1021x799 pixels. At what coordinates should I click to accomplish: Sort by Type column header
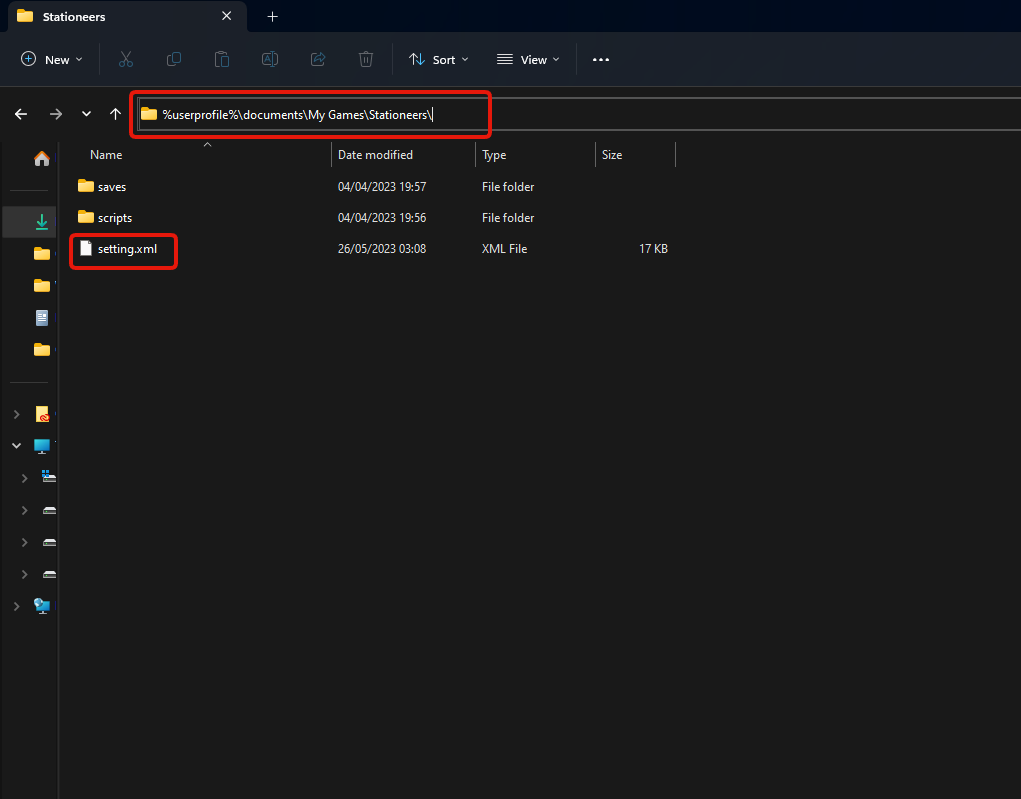tap(494, 155)
